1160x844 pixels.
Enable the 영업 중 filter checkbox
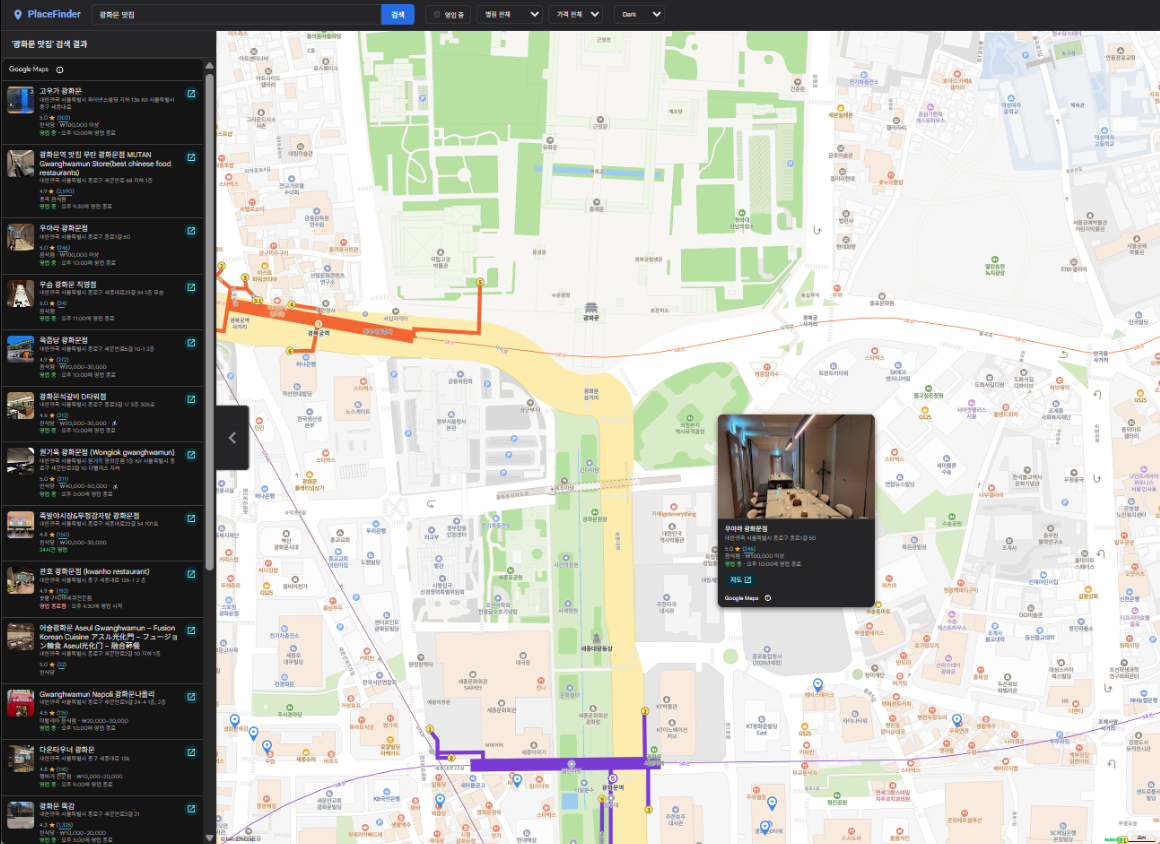pyautogui.click(x=435, y=14)
